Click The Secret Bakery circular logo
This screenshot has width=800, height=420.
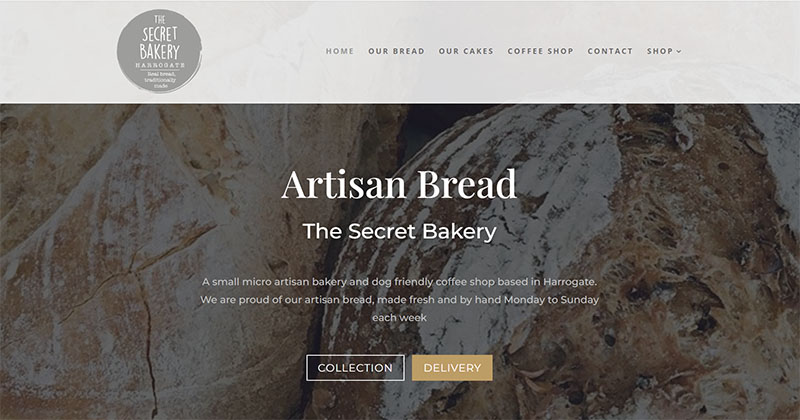pos(159,51)
